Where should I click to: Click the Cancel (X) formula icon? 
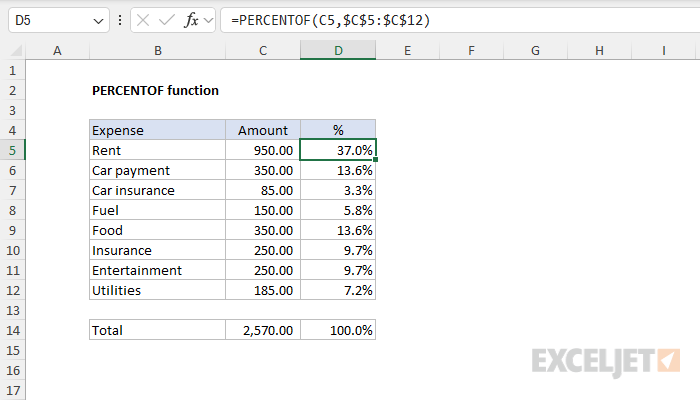[x=143, y=20]
